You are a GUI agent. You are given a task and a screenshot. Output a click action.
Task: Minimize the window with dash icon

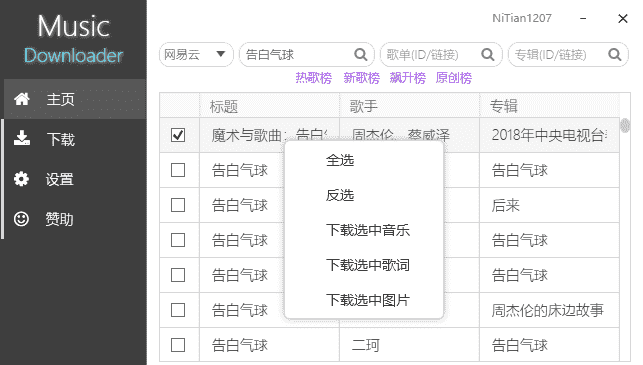pyautogui.click(x=583, y=18)
